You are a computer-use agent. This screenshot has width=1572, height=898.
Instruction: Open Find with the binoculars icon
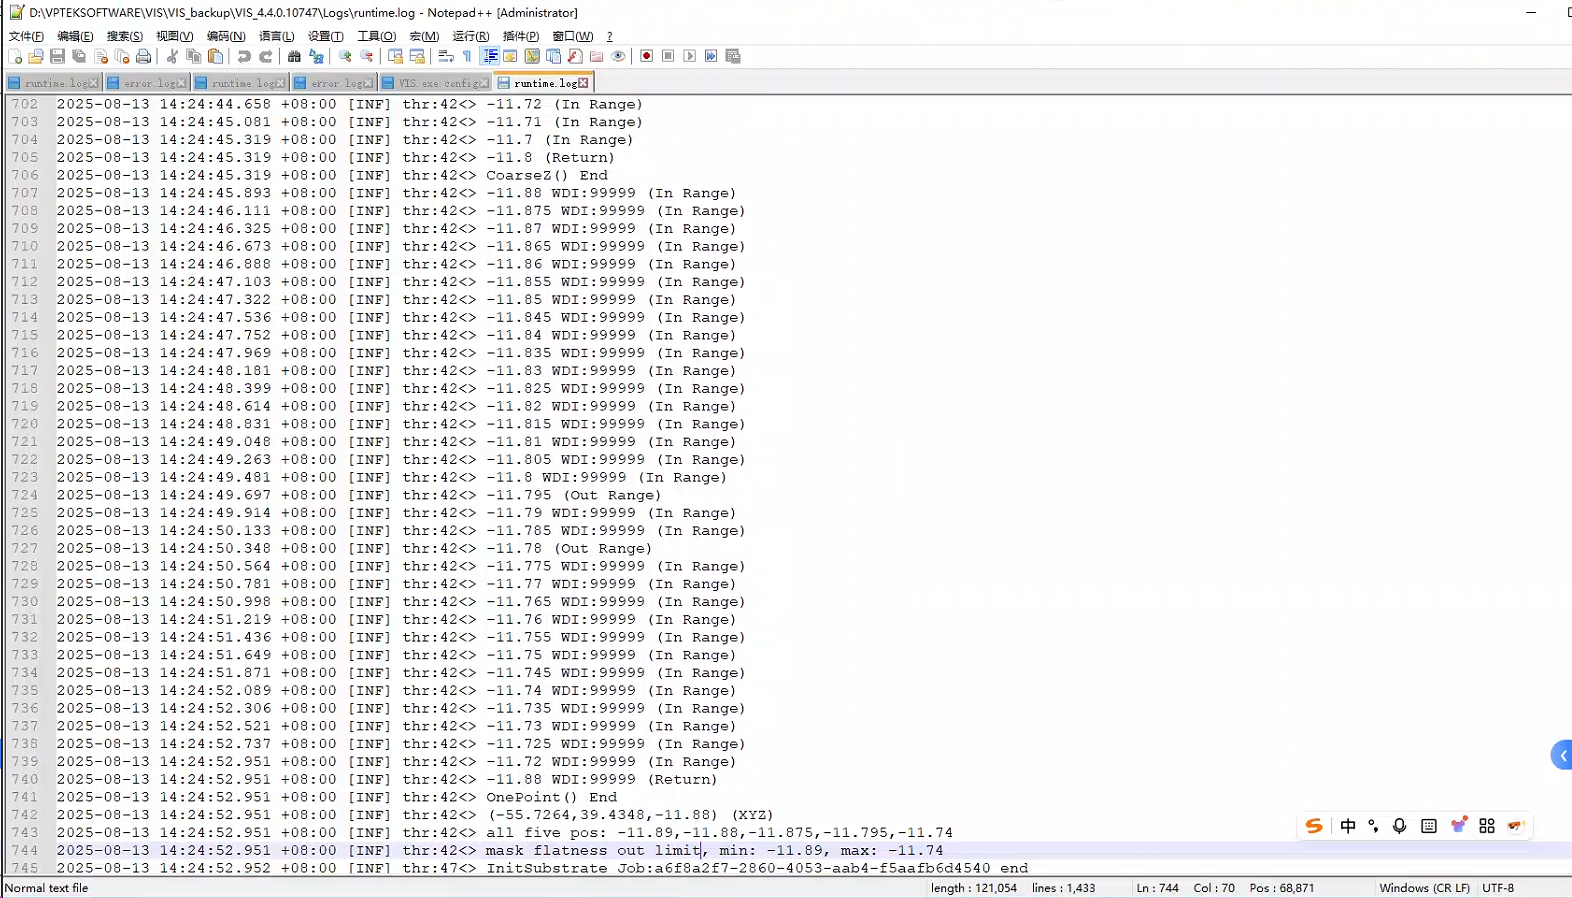point(294,56)
